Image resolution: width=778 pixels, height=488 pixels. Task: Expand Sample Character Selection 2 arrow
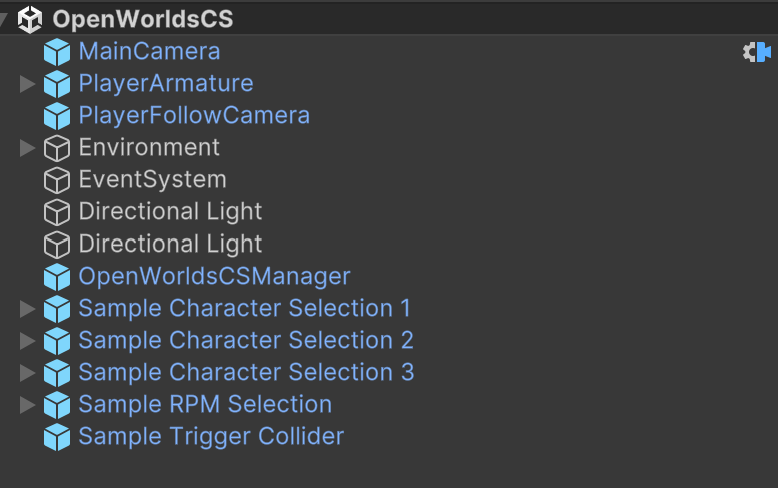(28, 340)
